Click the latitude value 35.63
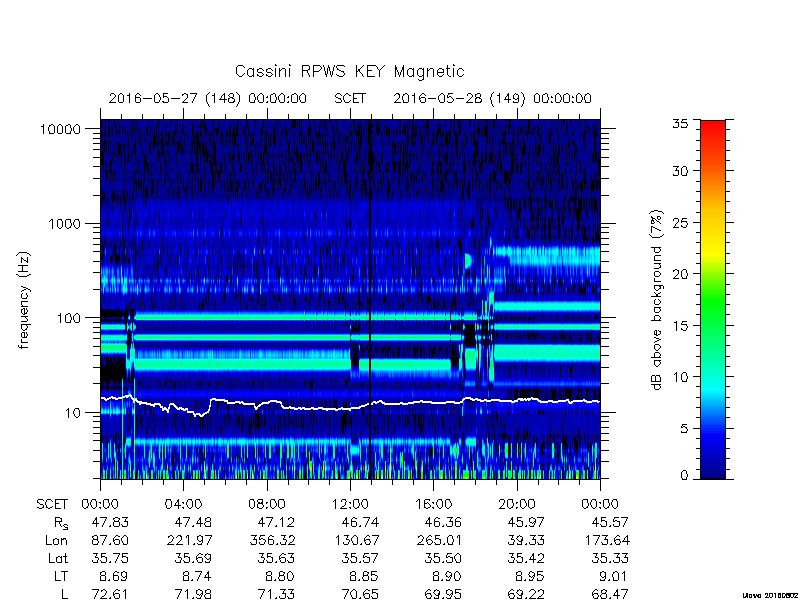 pos(276,559)
